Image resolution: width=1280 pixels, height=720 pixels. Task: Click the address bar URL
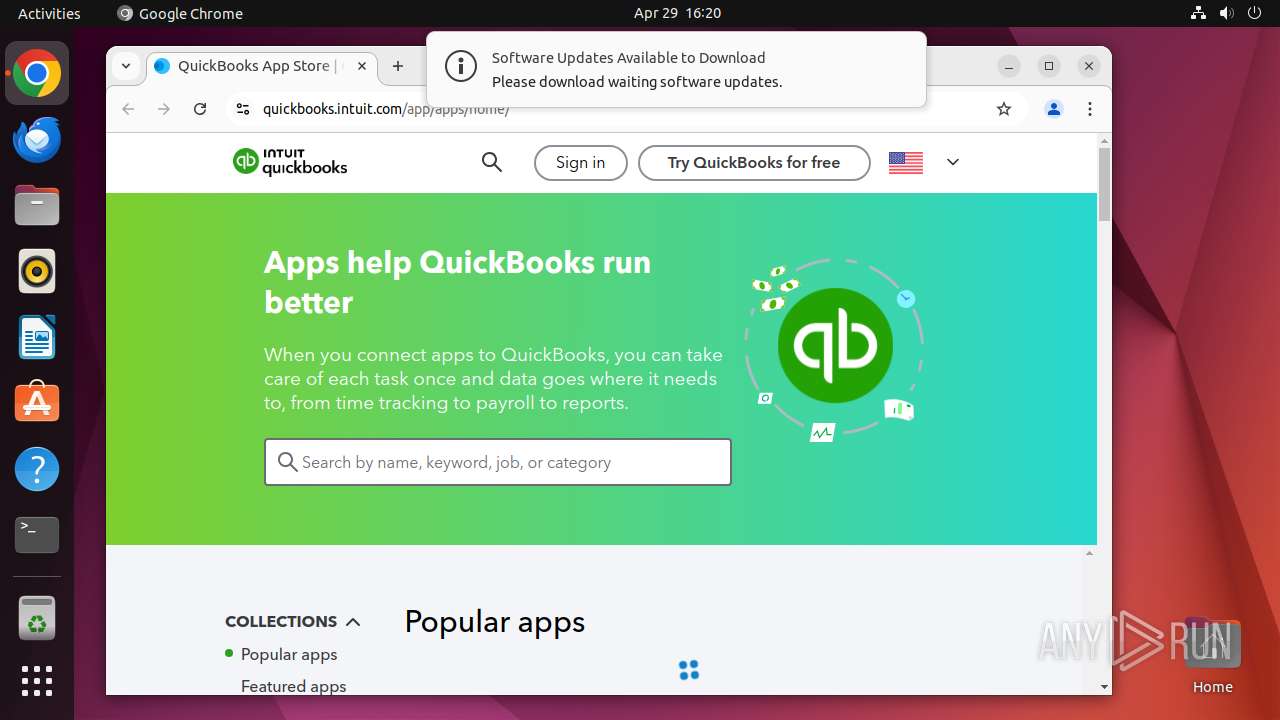point(386,109)
